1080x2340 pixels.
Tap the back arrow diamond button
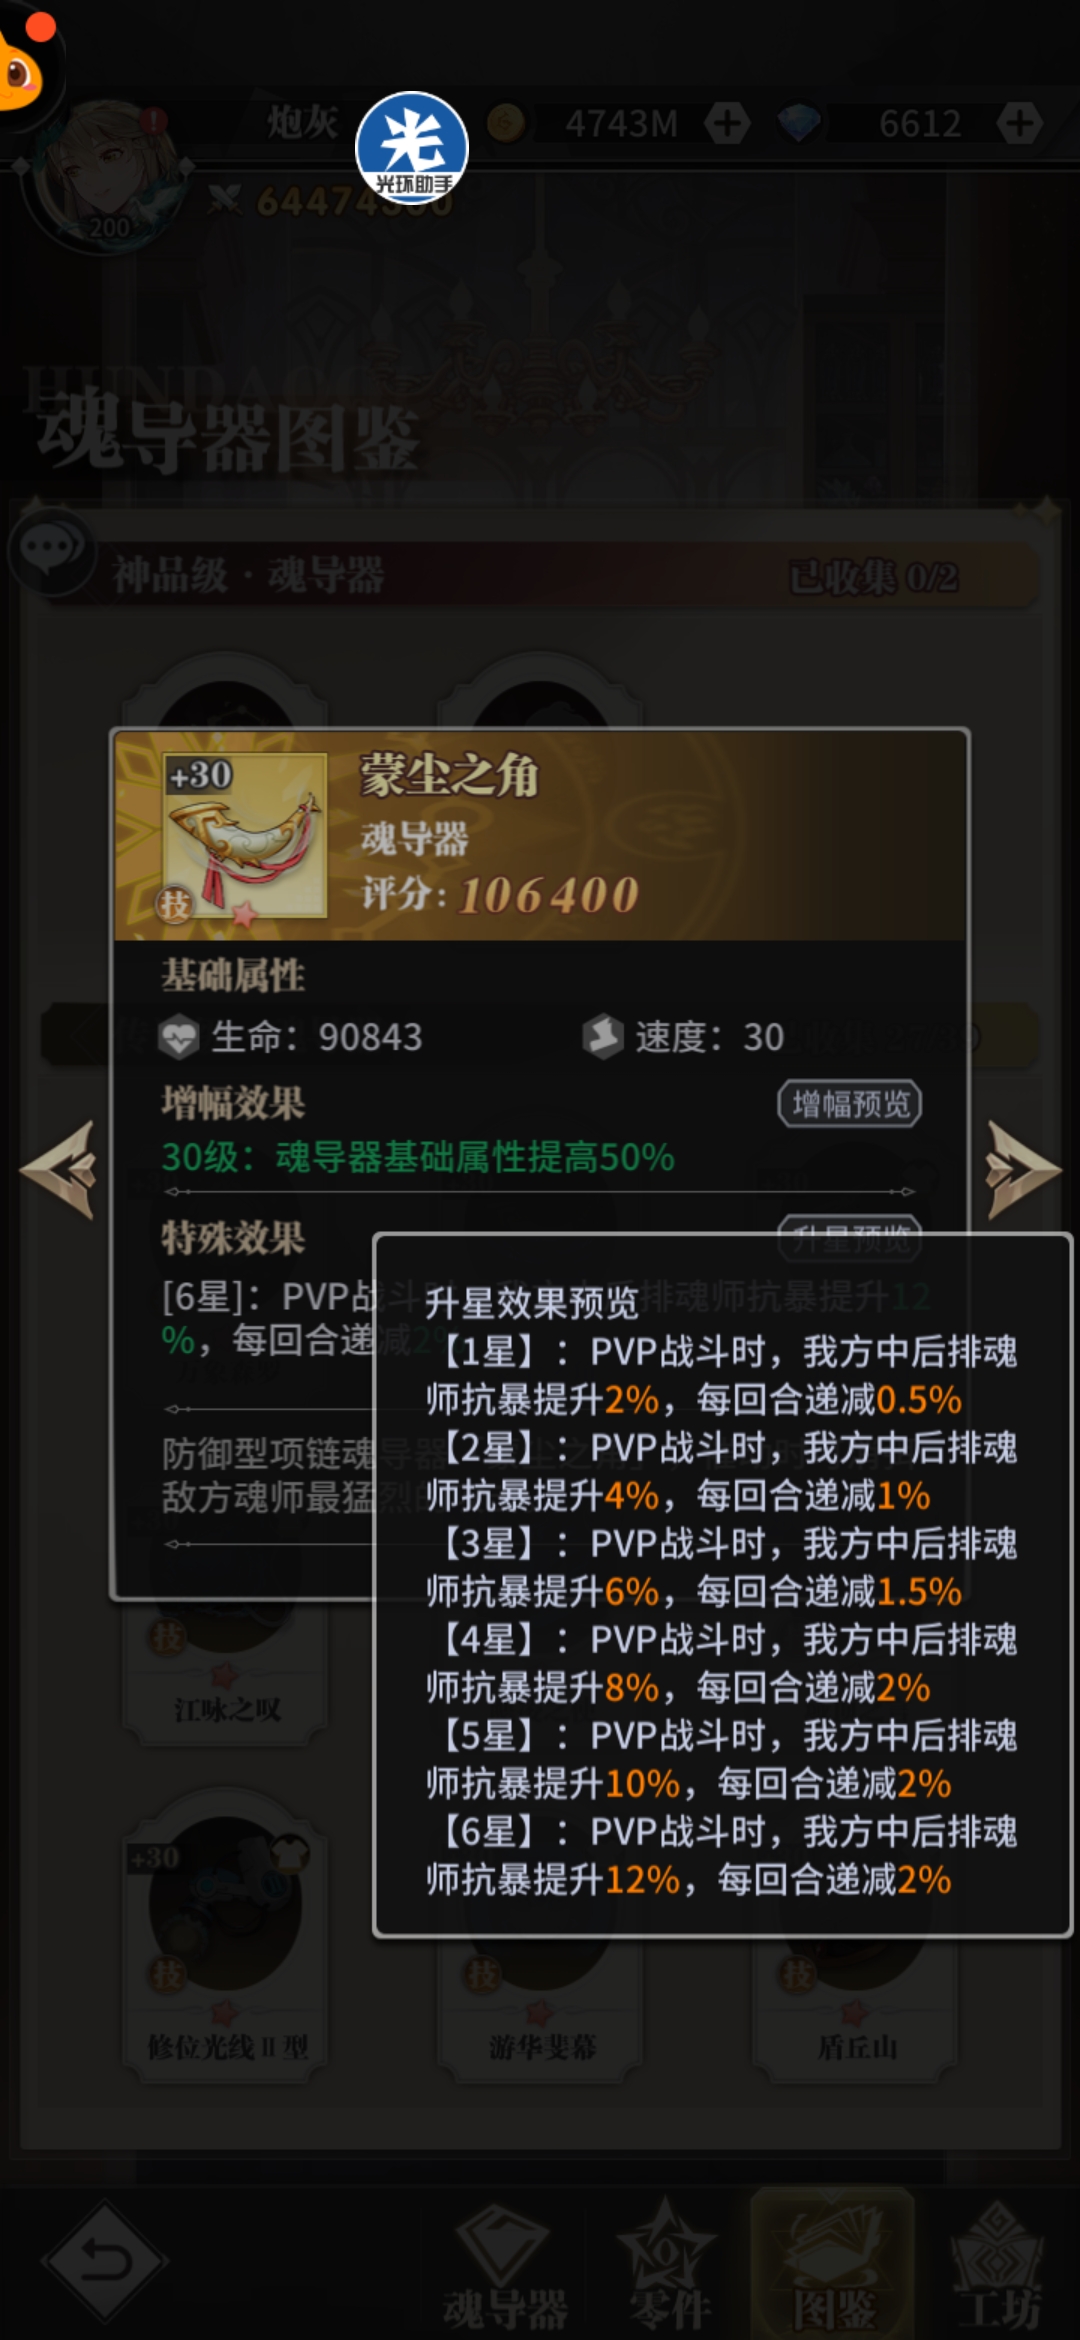[105, 2260]
